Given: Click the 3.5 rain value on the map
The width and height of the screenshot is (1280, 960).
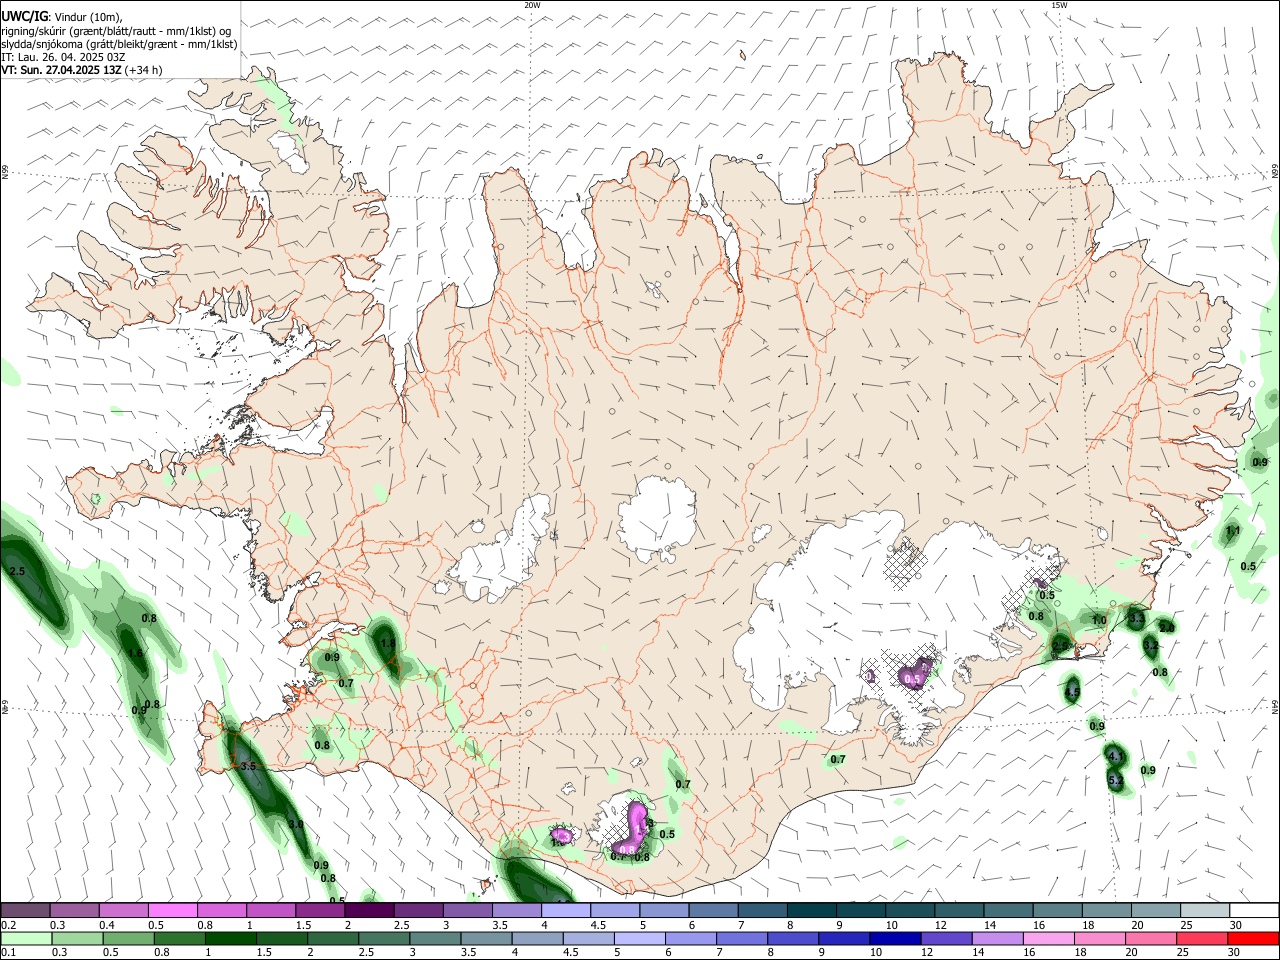Looking at the screenshot, I should pyautogui.click(x=249, y=766).
